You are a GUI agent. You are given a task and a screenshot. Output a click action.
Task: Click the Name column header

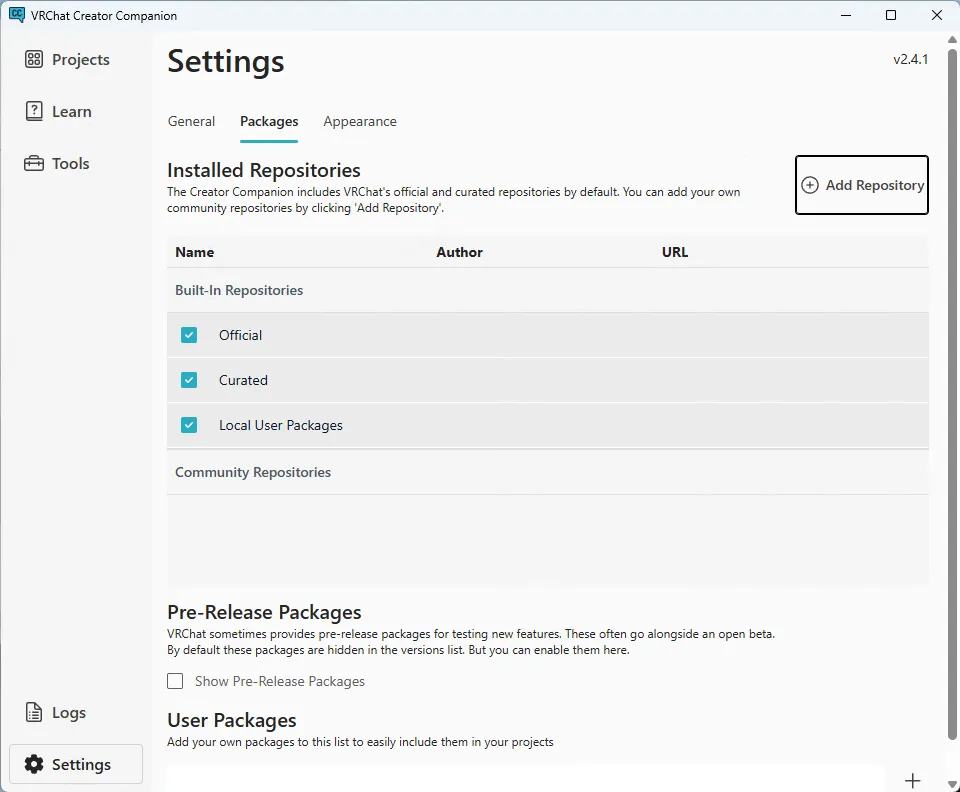[x=195, y=252]
